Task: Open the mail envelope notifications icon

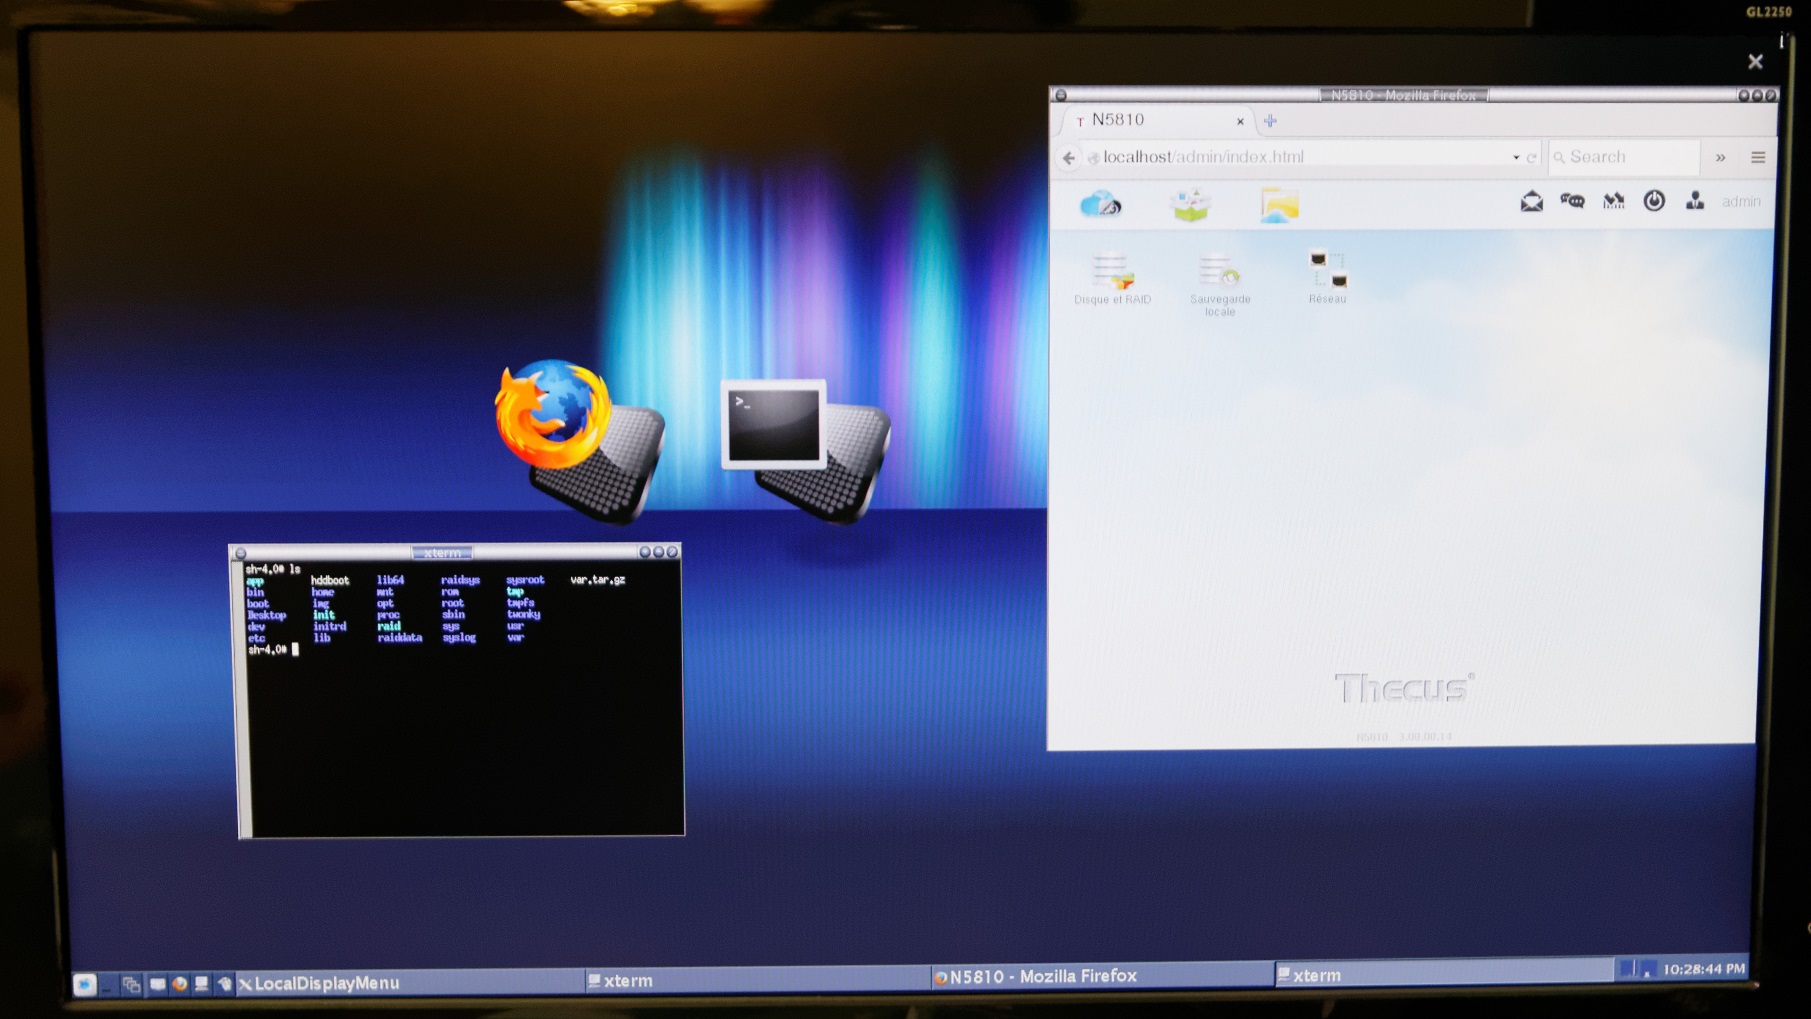Action: pos(1531,202)
